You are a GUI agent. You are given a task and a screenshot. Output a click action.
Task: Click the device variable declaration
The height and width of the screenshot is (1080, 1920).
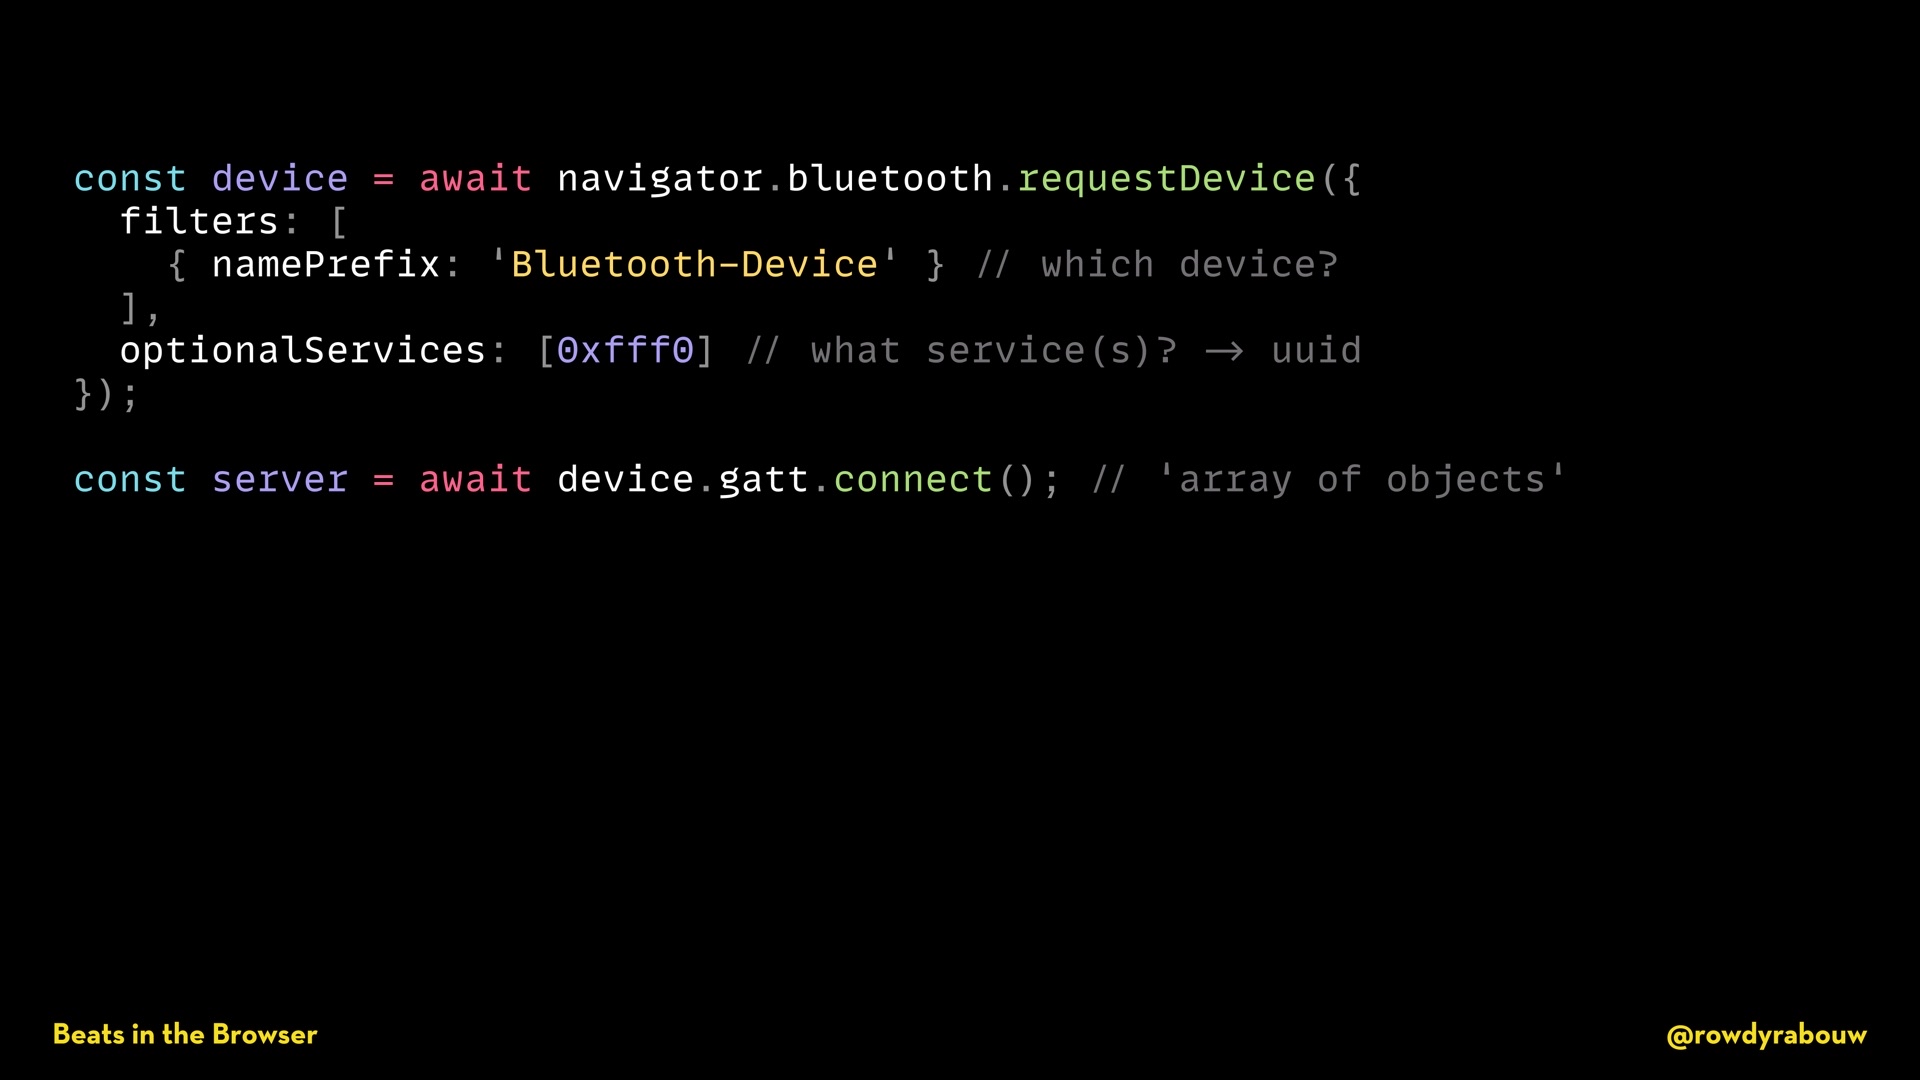click(x=280, y=179)
